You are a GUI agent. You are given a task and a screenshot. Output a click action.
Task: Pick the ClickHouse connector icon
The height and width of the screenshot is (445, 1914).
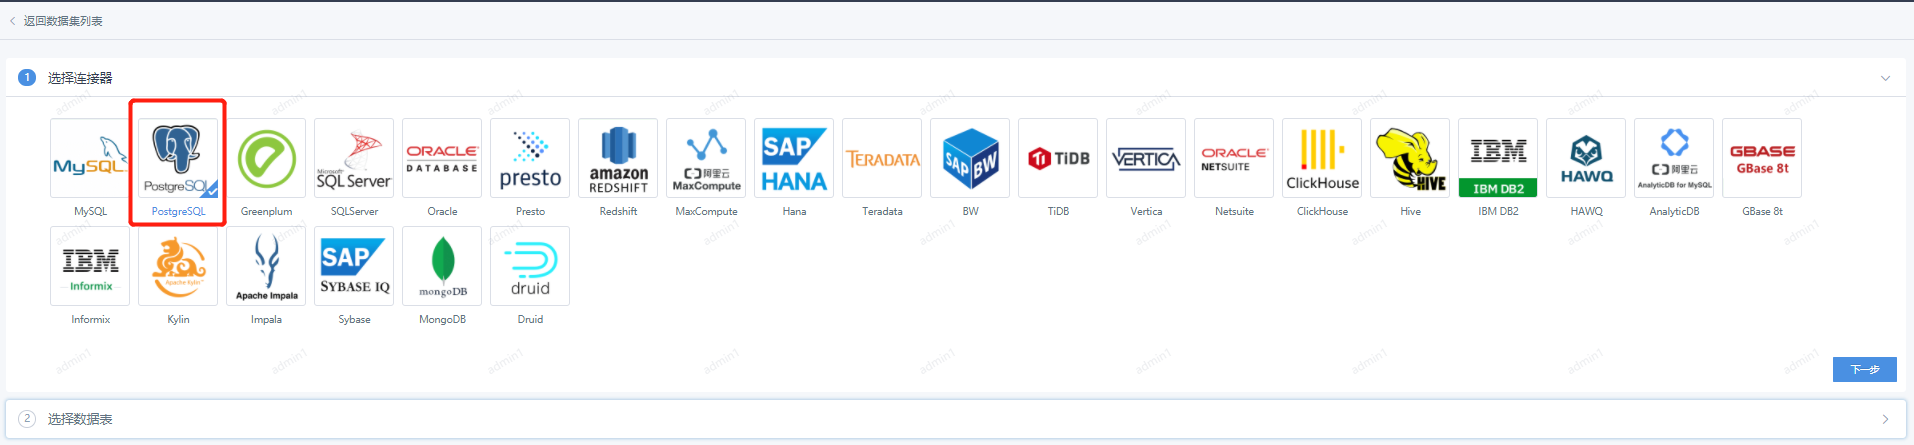pyautogui.click(x=1322, y=158)
